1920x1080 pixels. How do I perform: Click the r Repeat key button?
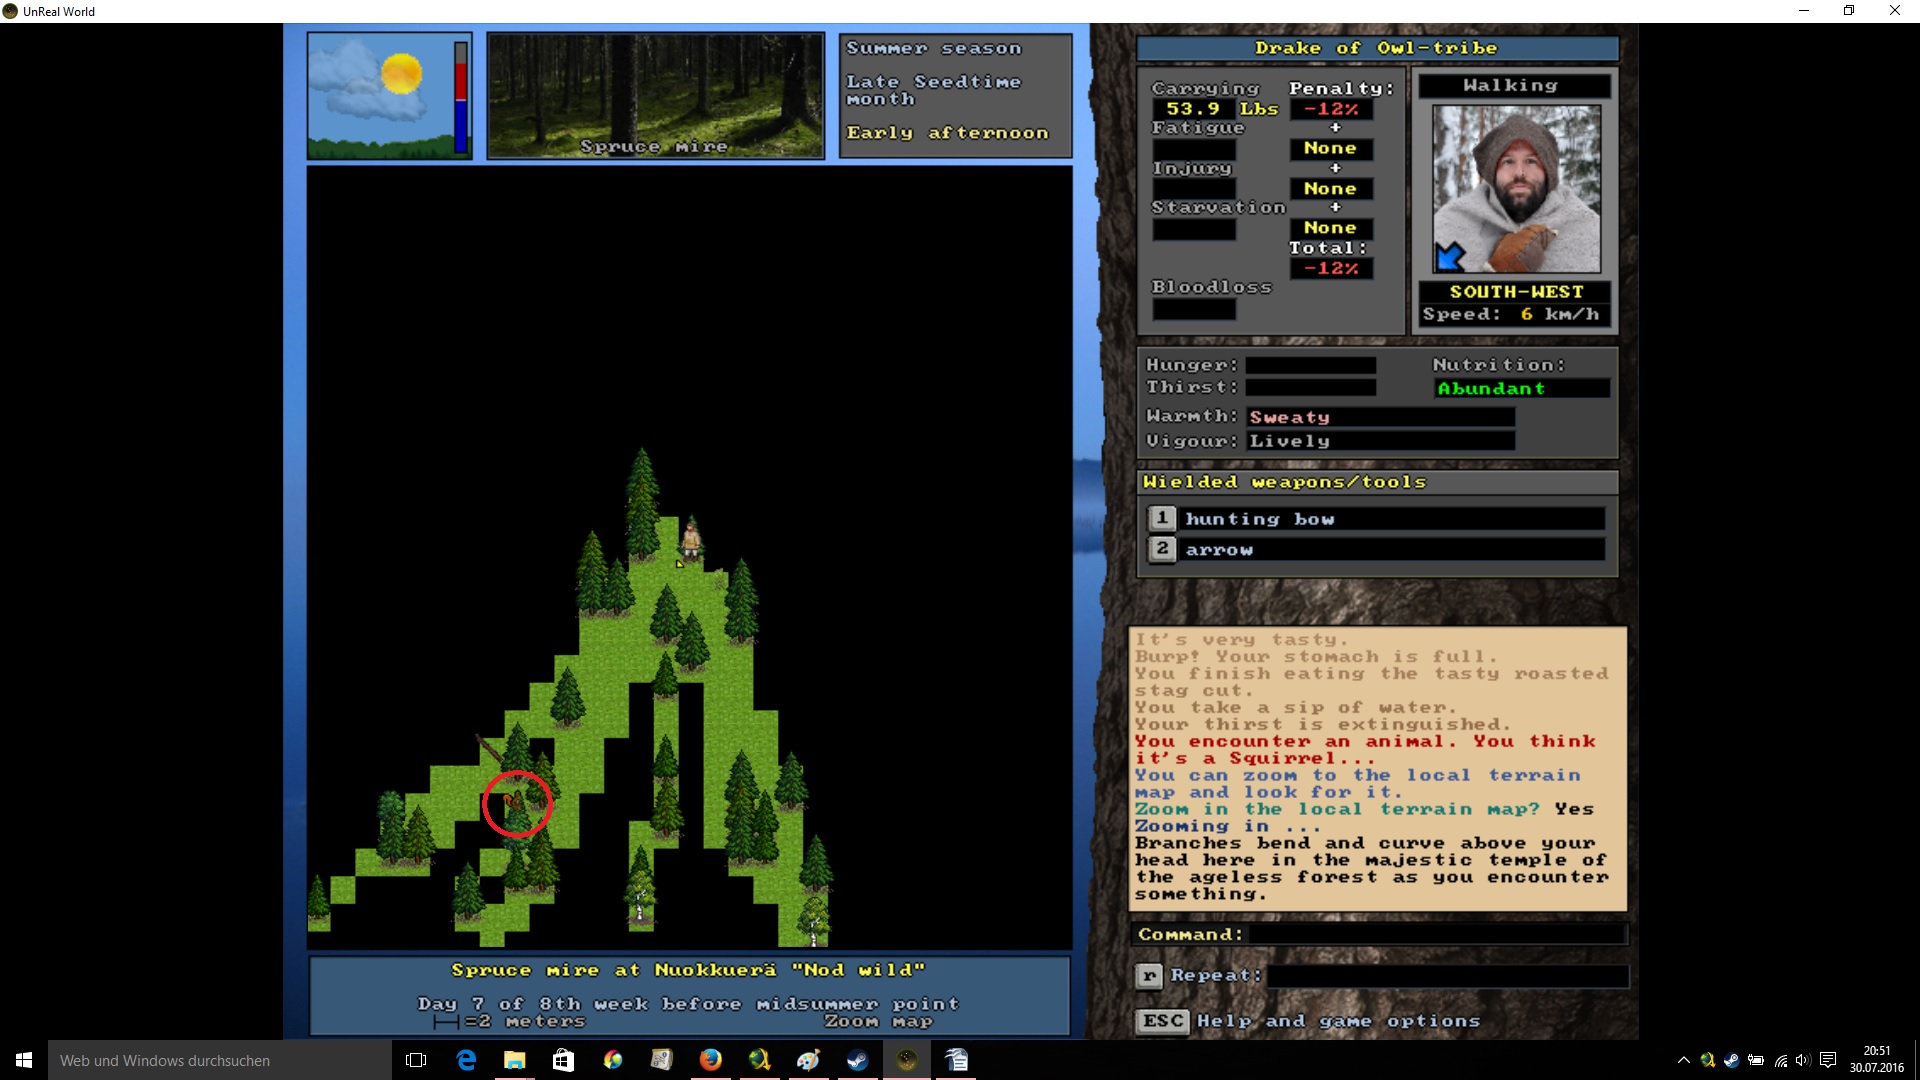(x=1149, y=975)
